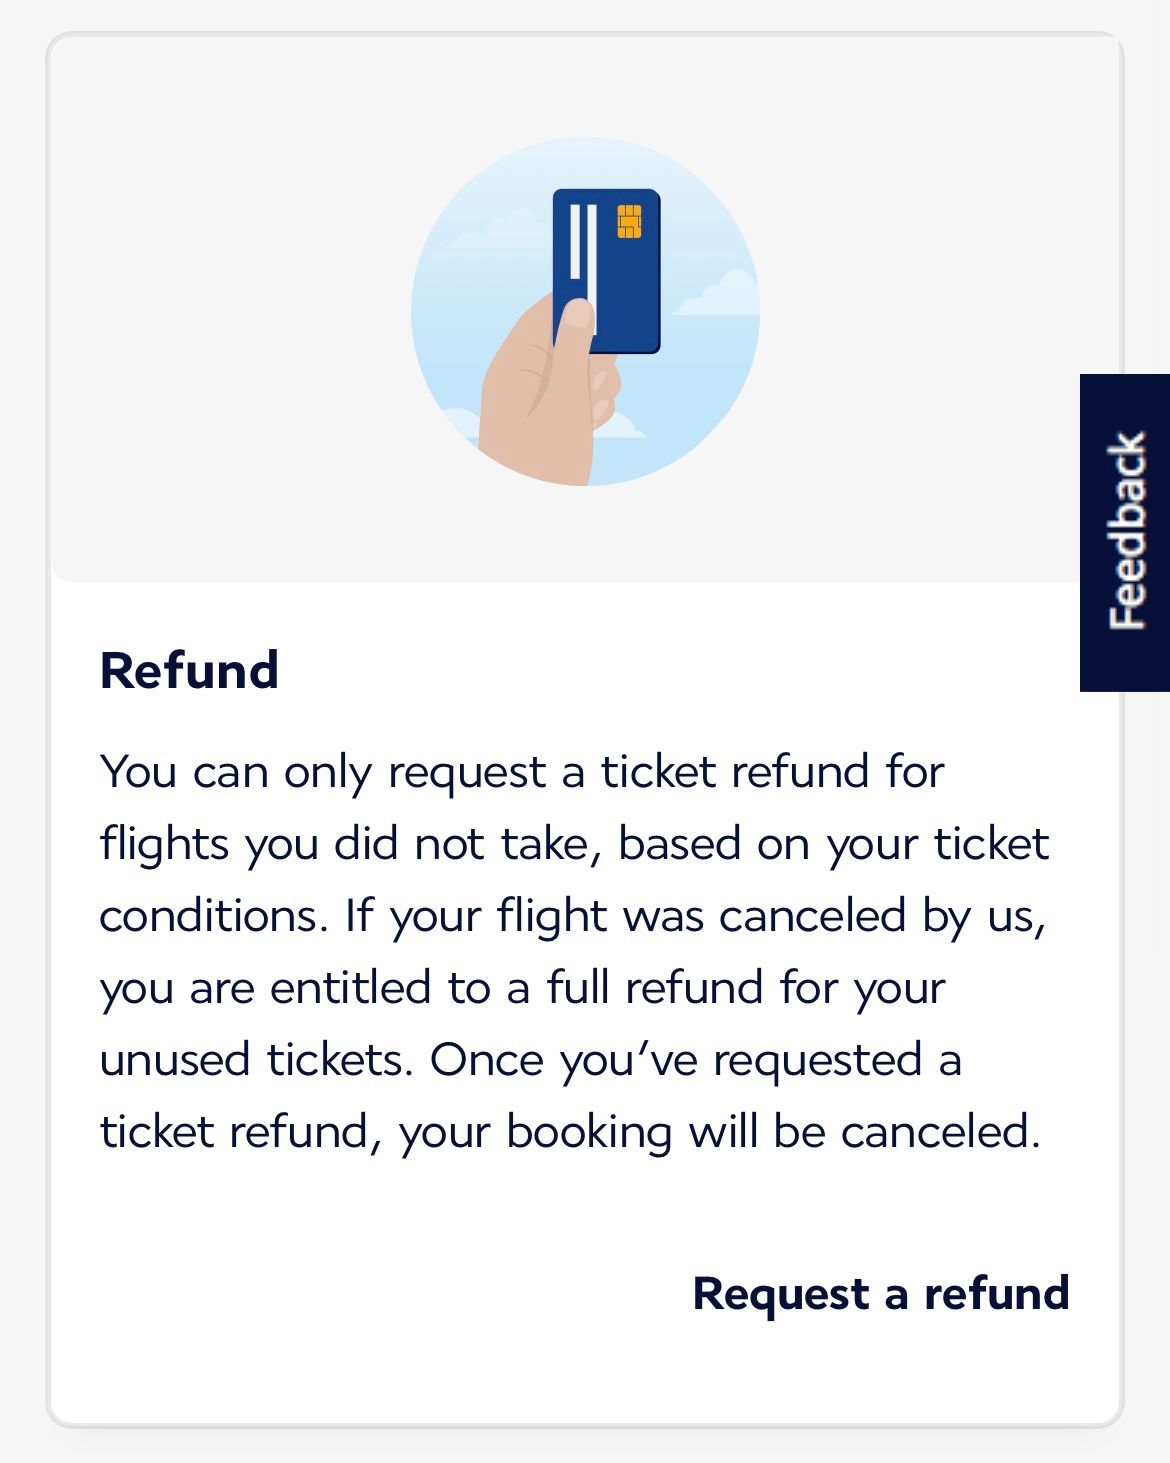This screenshot has width=1170, height=1463.
Task: Select the blue credit card illustration
Action: 607,271
